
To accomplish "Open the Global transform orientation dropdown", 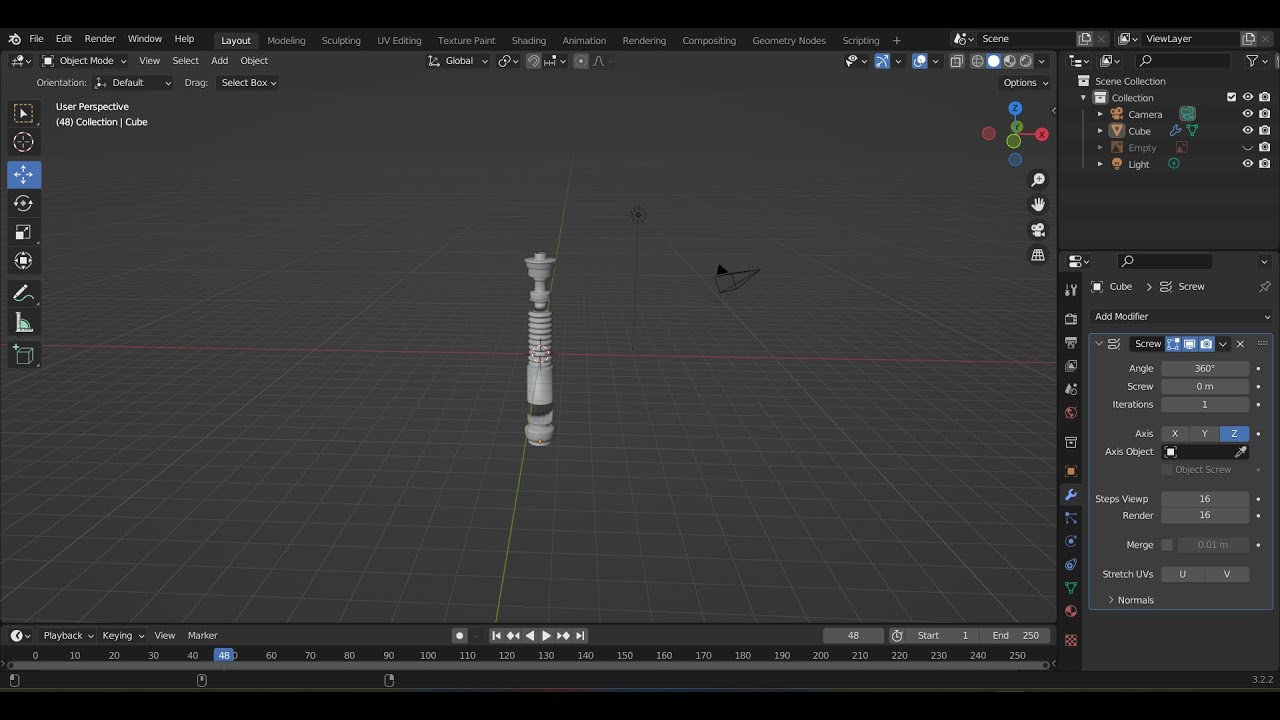I will [x=458, y=61].
